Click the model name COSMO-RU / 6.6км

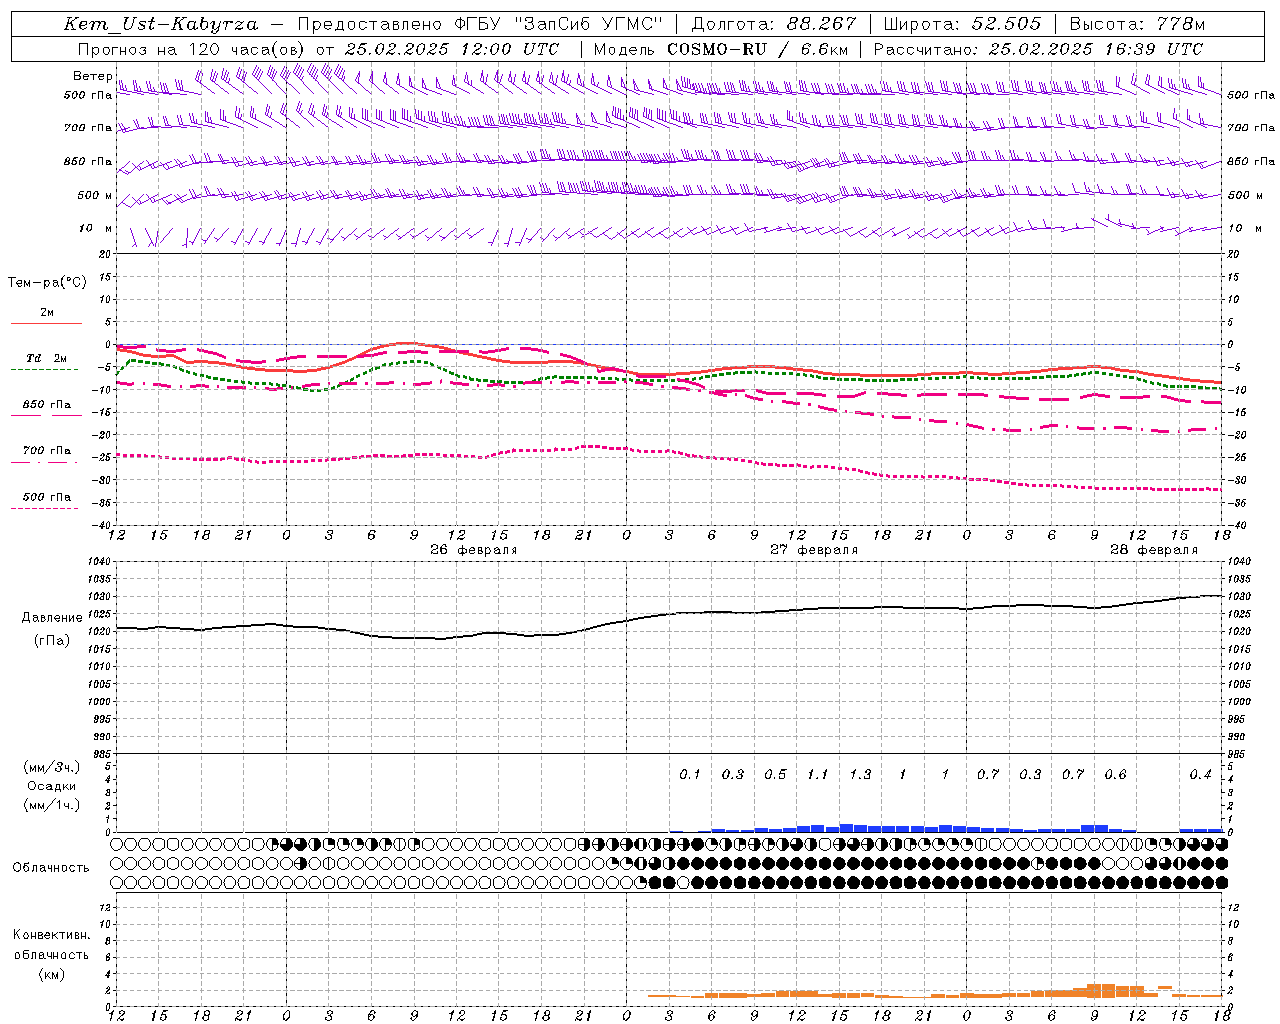[x=757, y=49]
